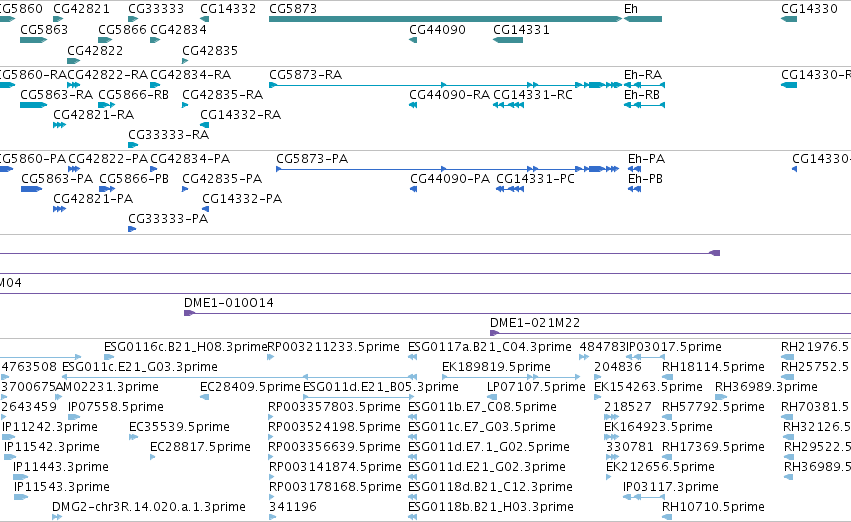The image size is (851, 522).
Task: Open the RP003211233.5prime EST label
Action: click(x=334, y=347)
